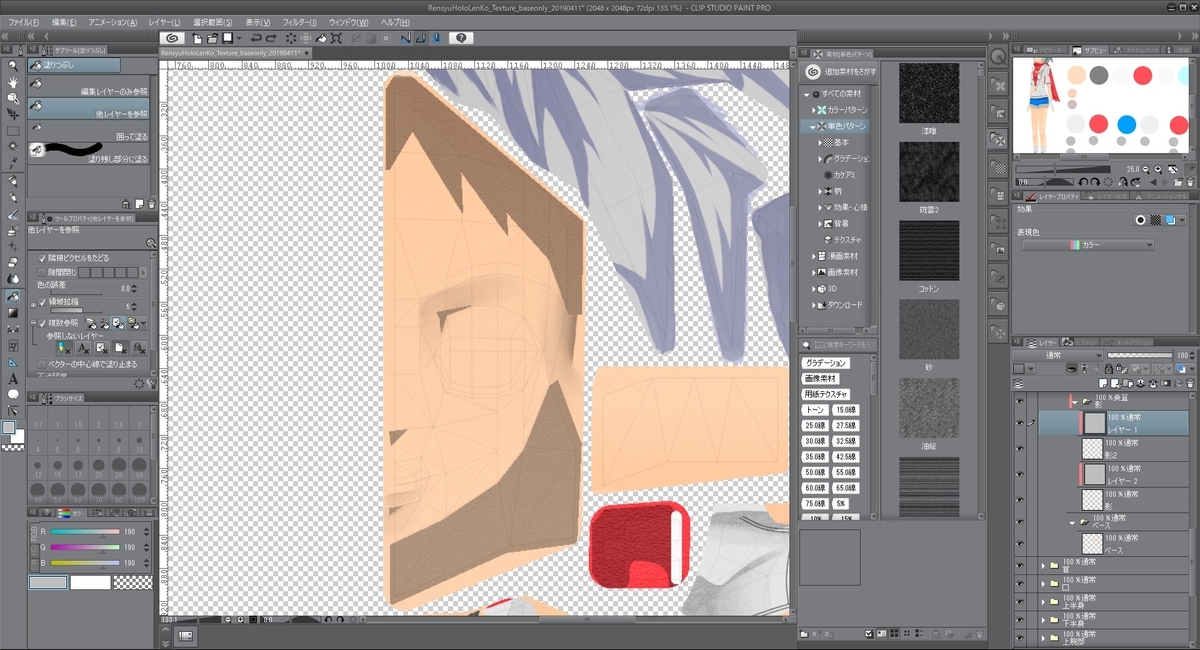The width and height of the screenshot is (1200, 650).
Task: Select the rectangle Selection area tool
Action: [12, 131]
